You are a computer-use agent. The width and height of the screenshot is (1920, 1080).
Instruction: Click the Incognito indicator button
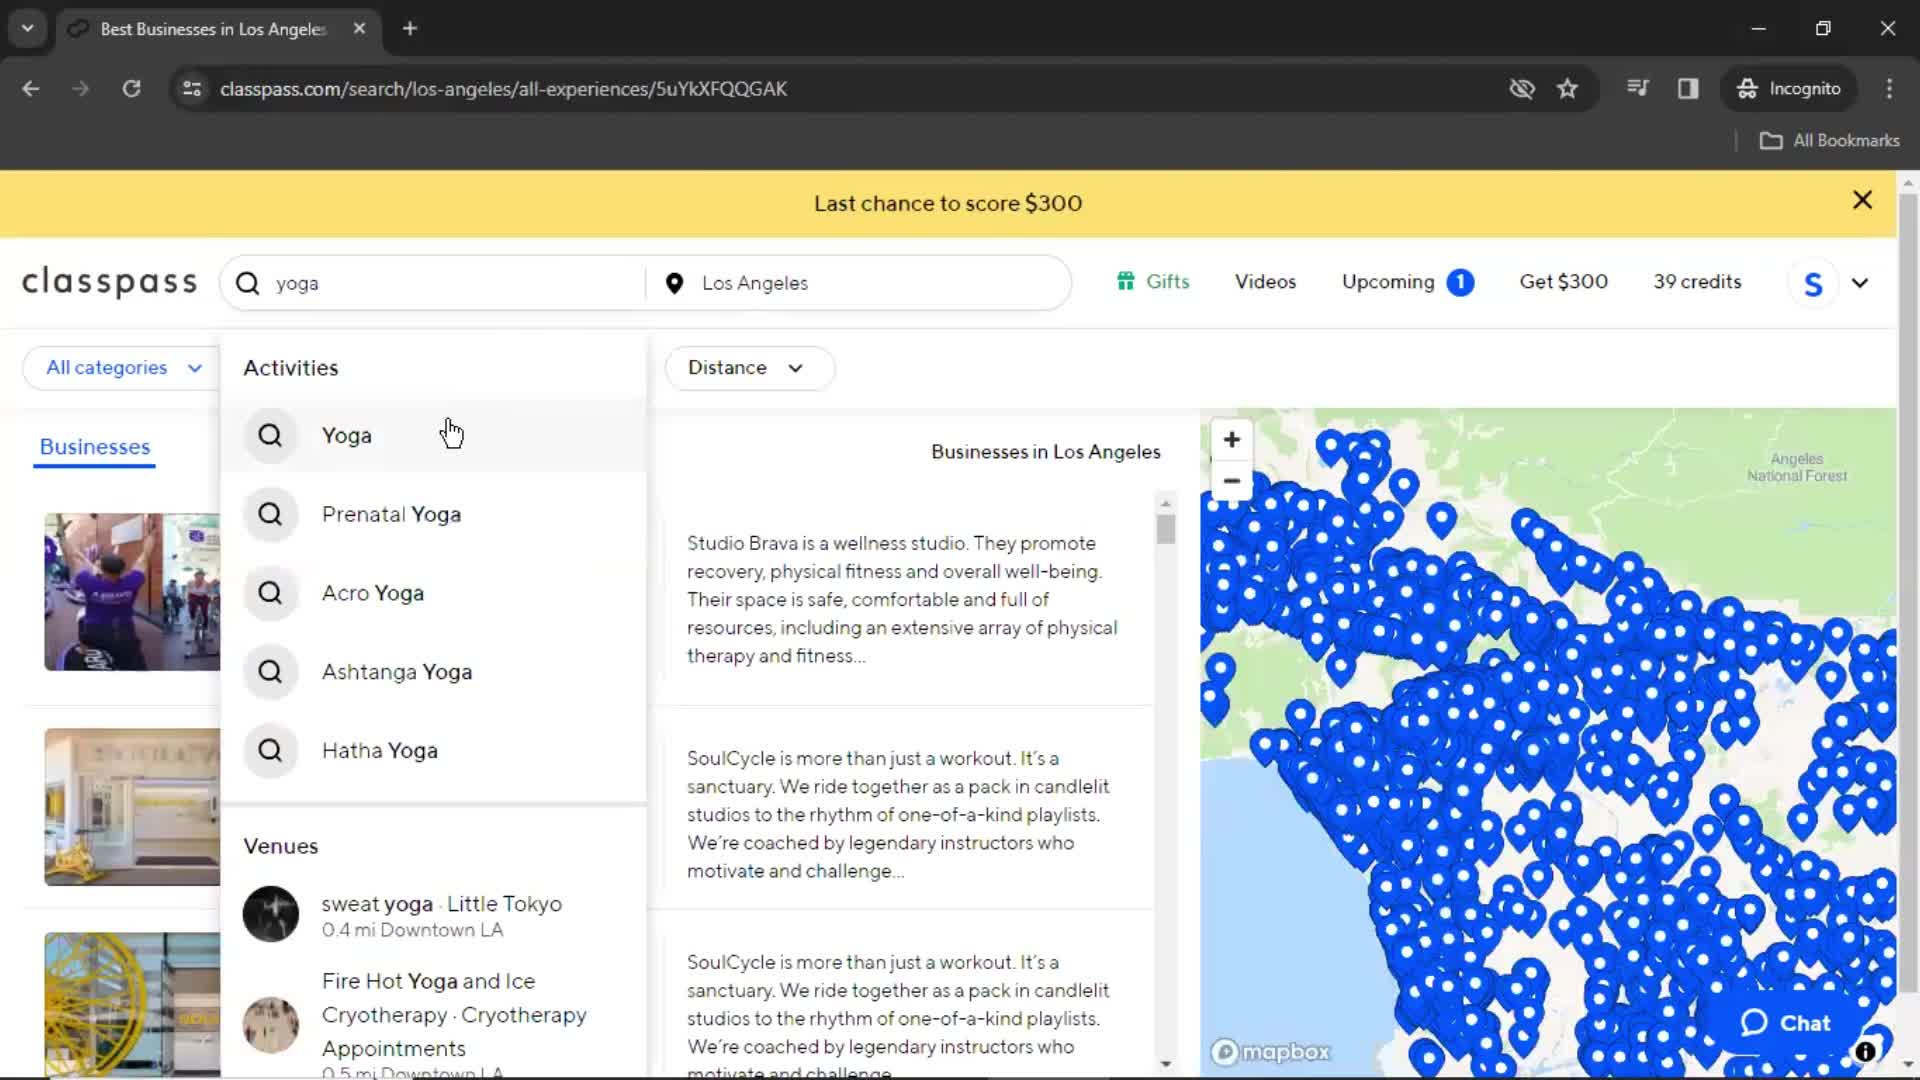coord(1789,89)
